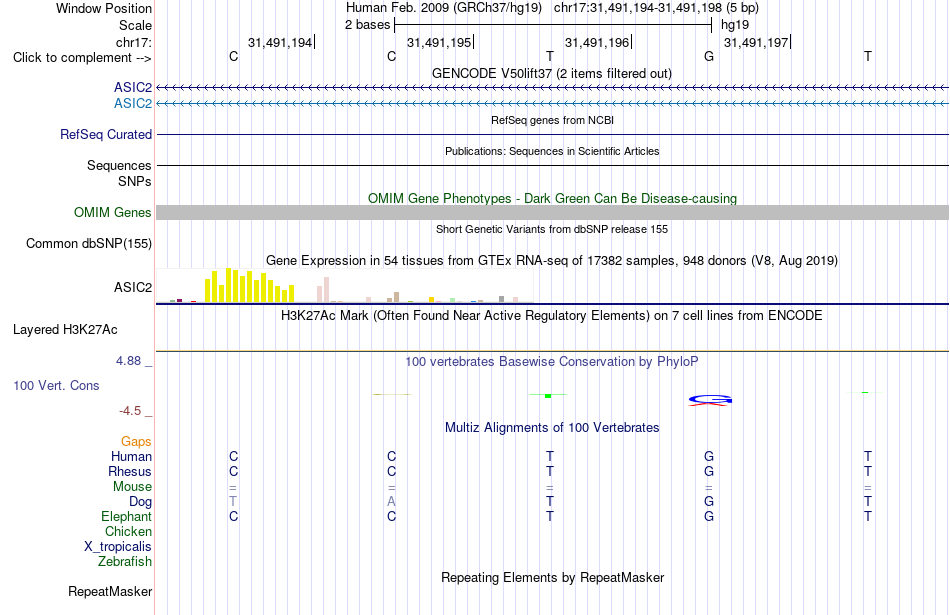Click the 'RefSeq Curated' track label
The width and height of the screenshot is (950, 615).
coord(105,135)
